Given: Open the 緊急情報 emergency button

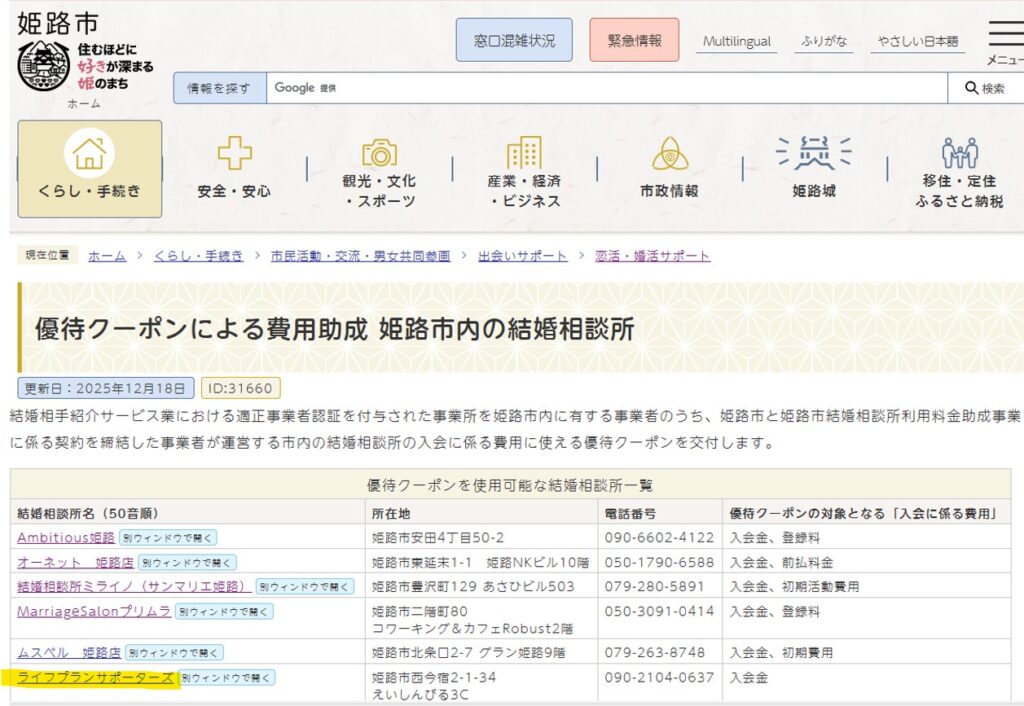Looking at the screenshot, I should point(634,41).
